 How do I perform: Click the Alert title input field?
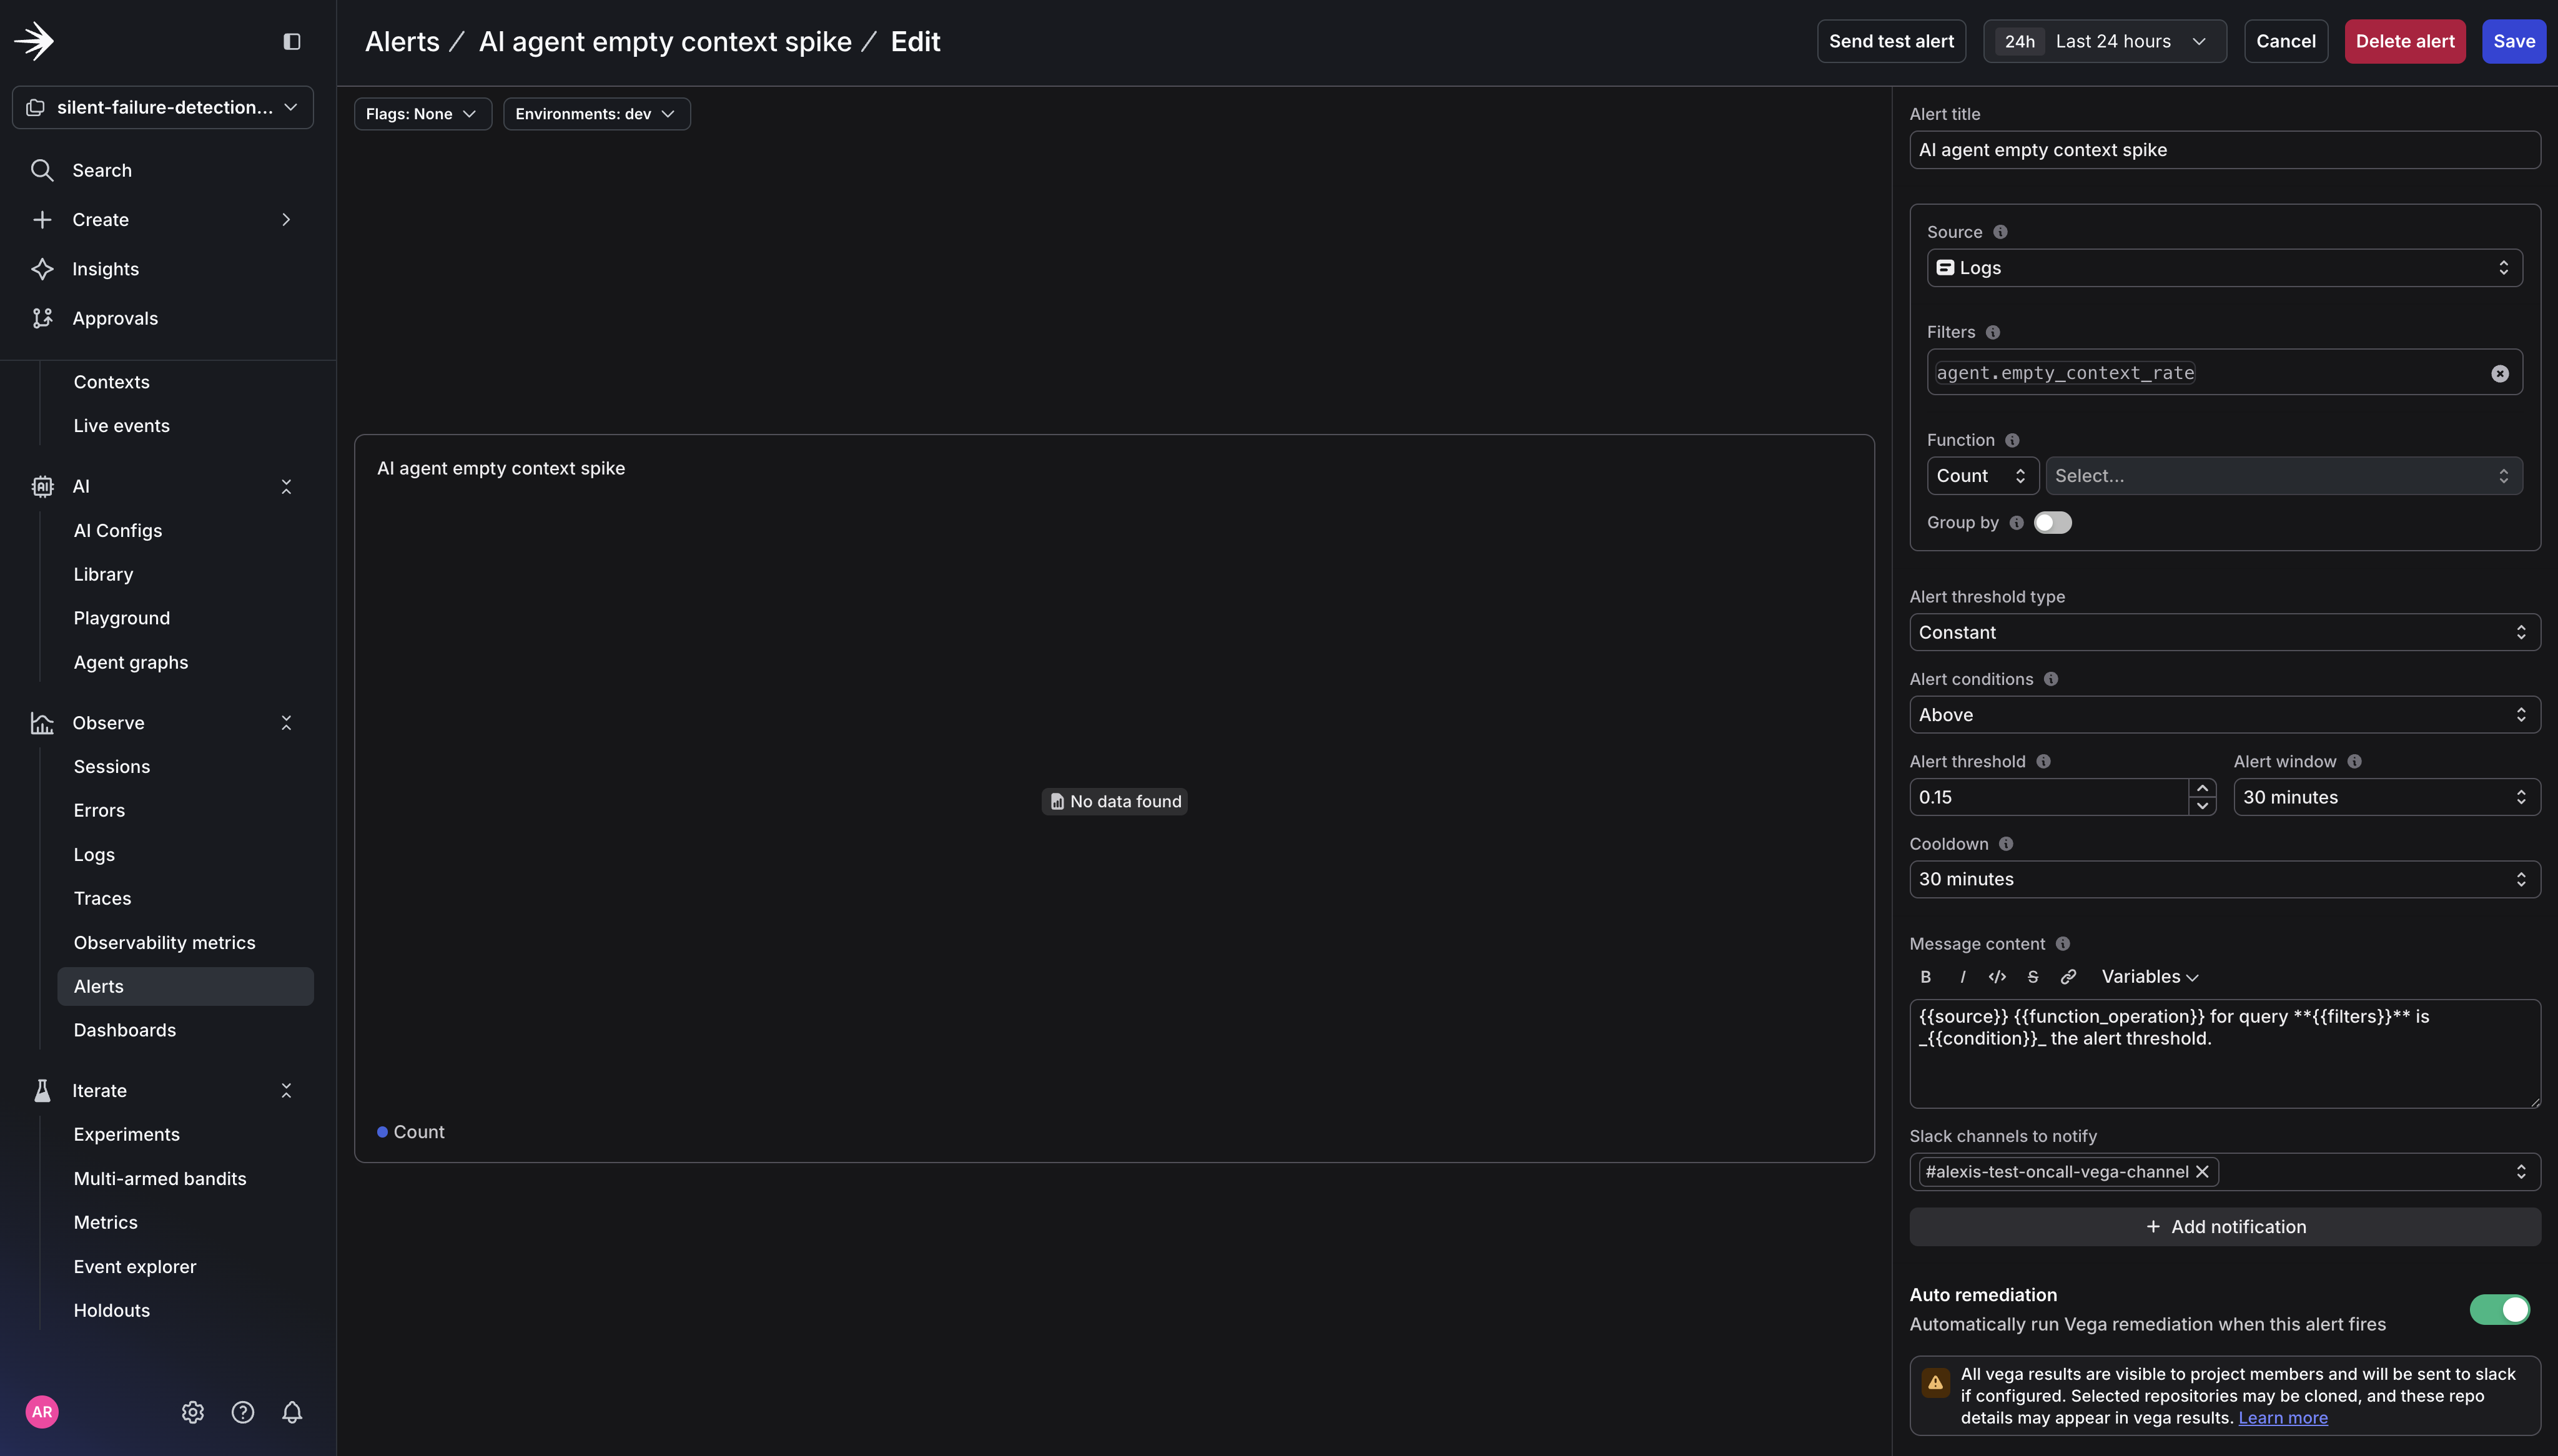pos(2224,150)
